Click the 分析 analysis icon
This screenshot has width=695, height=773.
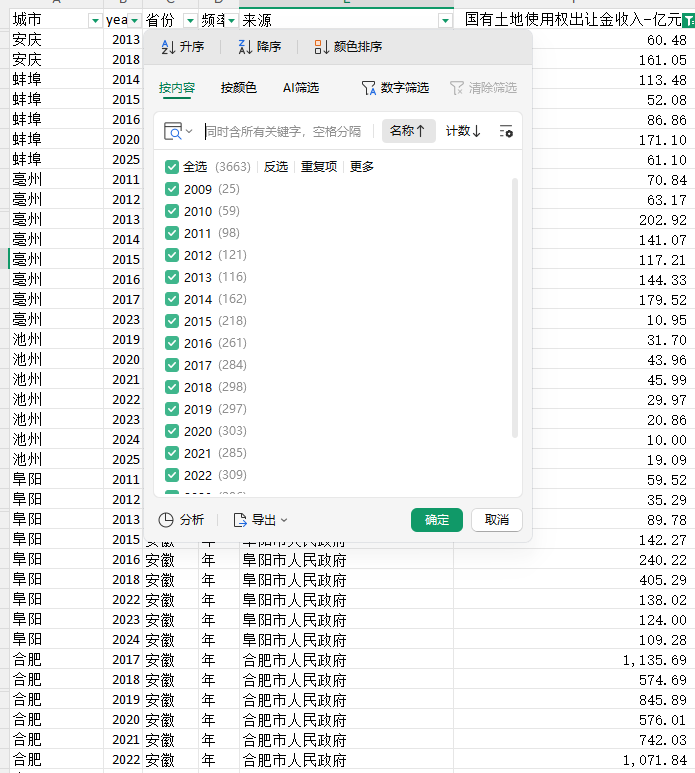tap(166, 520)
